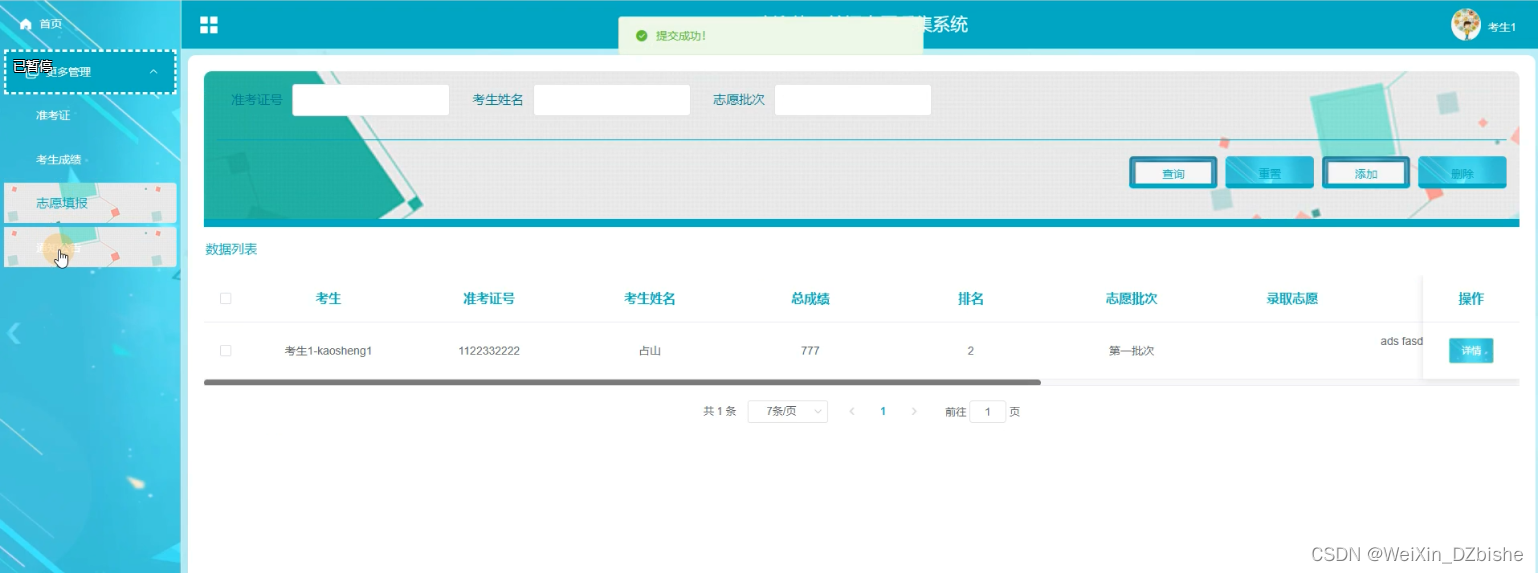1538x573 pixels.
Task: Click the ads fasd cell text
Action: 1401,341
